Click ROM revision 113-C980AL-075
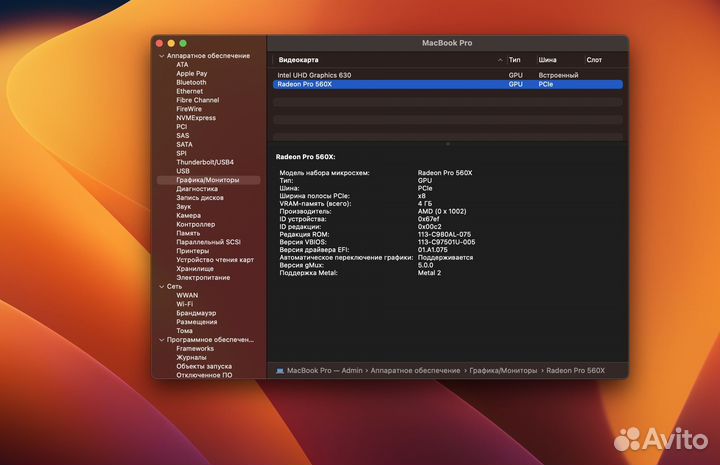 [x=444, y=235]
